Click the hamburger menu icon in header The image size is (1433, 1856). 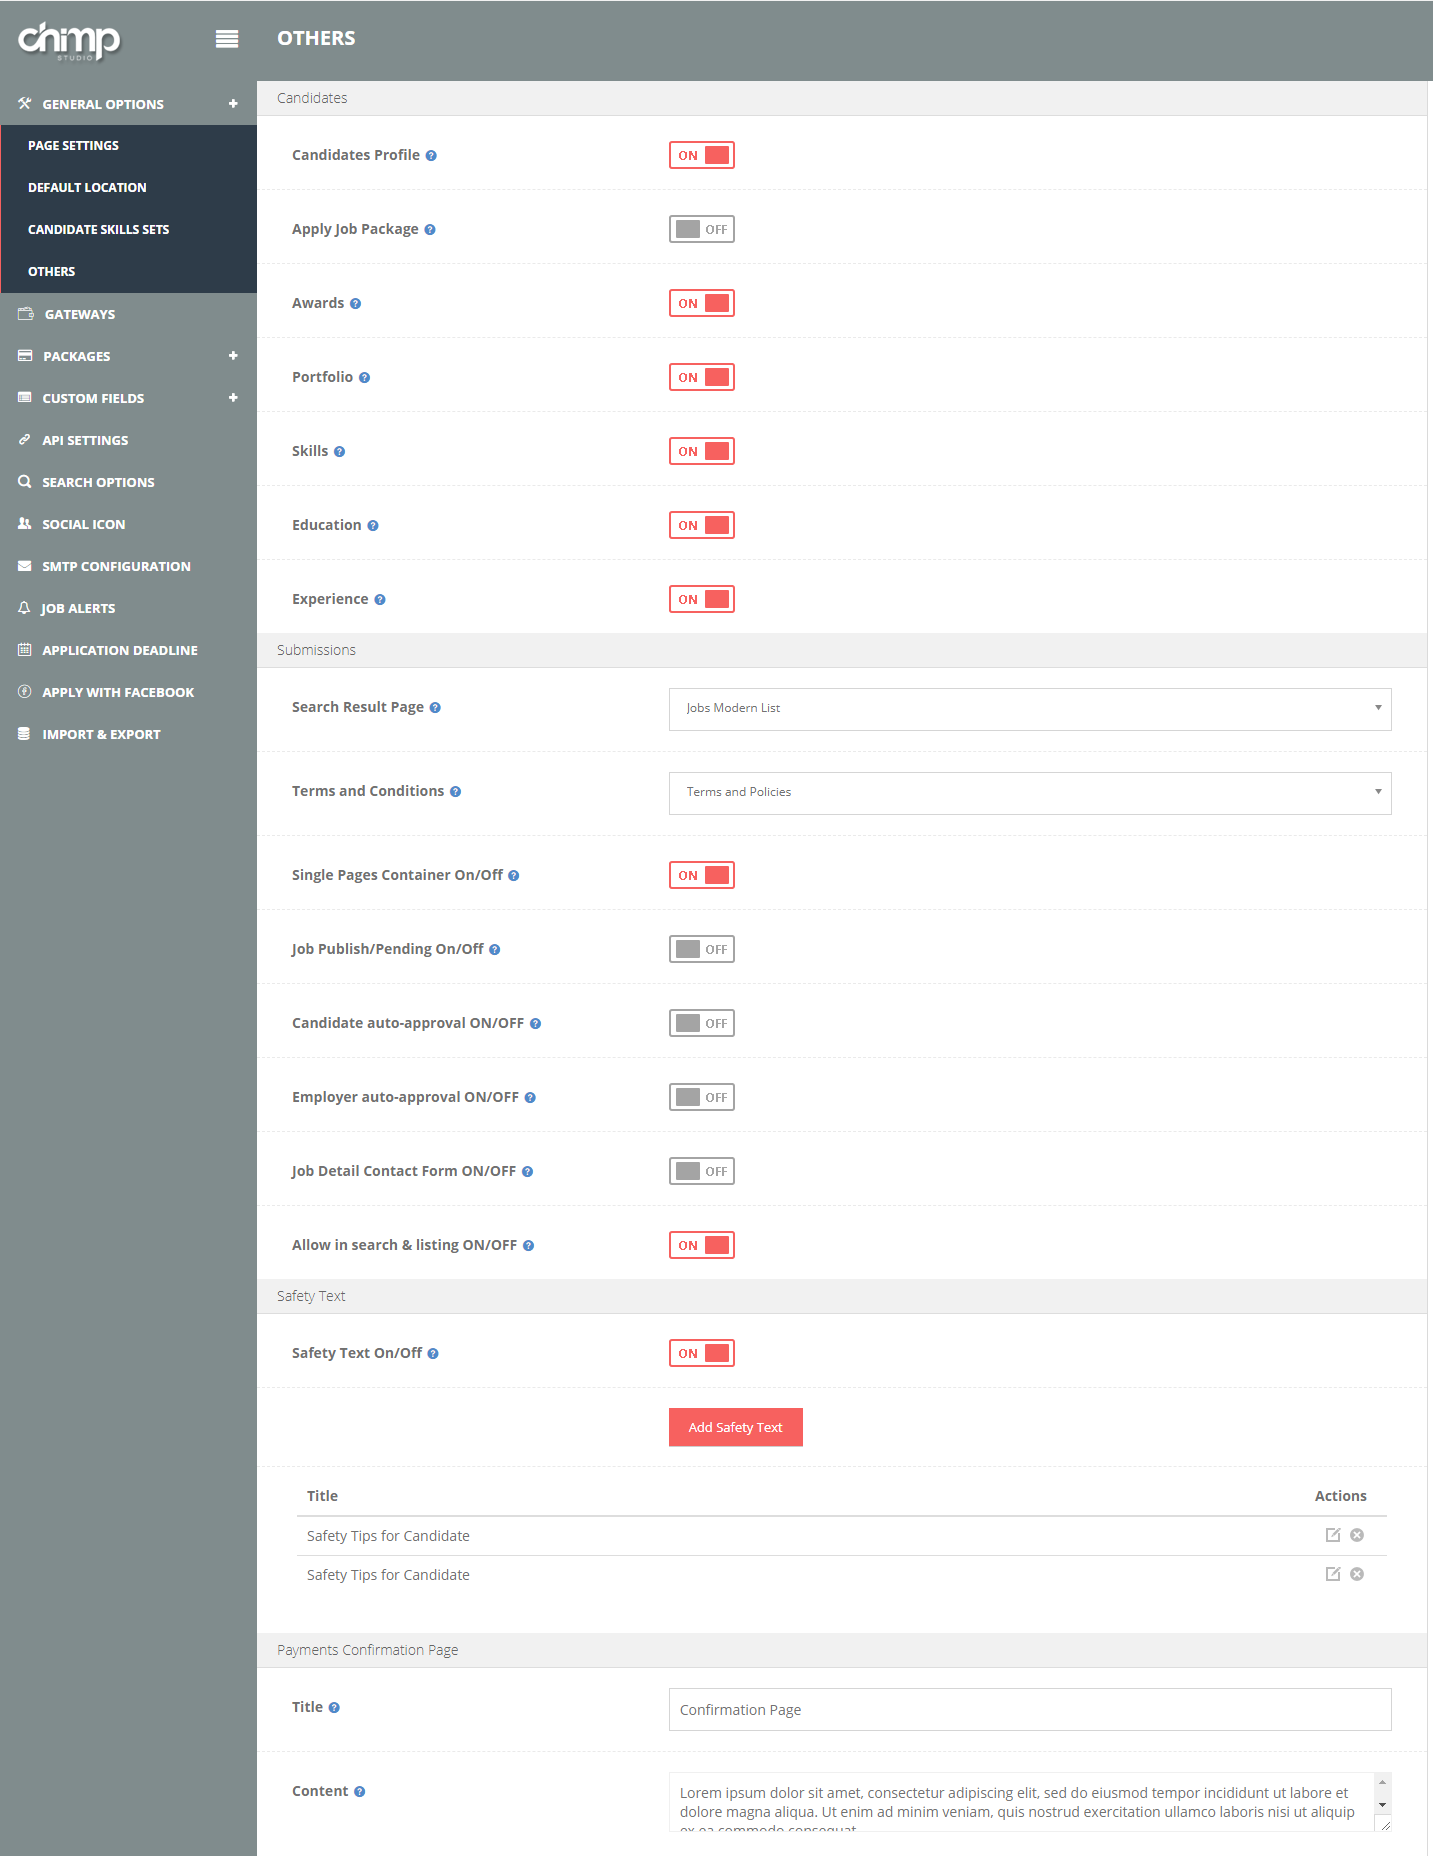(x=227, y=39)
